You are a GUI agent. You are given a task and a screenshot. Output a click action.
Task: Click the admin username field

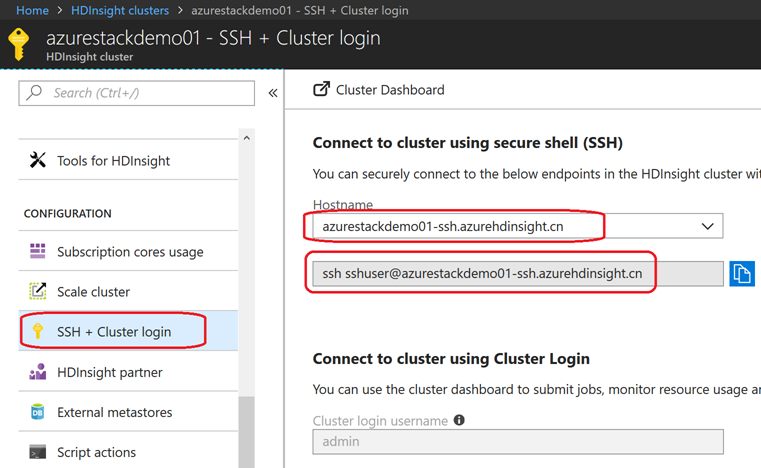pos(518,441)
